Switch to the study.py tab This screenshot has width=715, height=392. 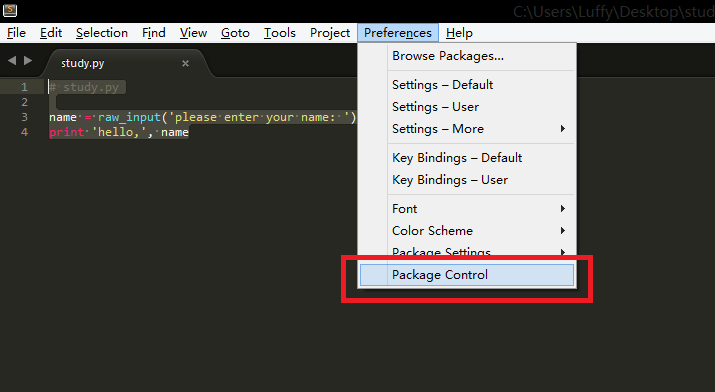point(83,63)
